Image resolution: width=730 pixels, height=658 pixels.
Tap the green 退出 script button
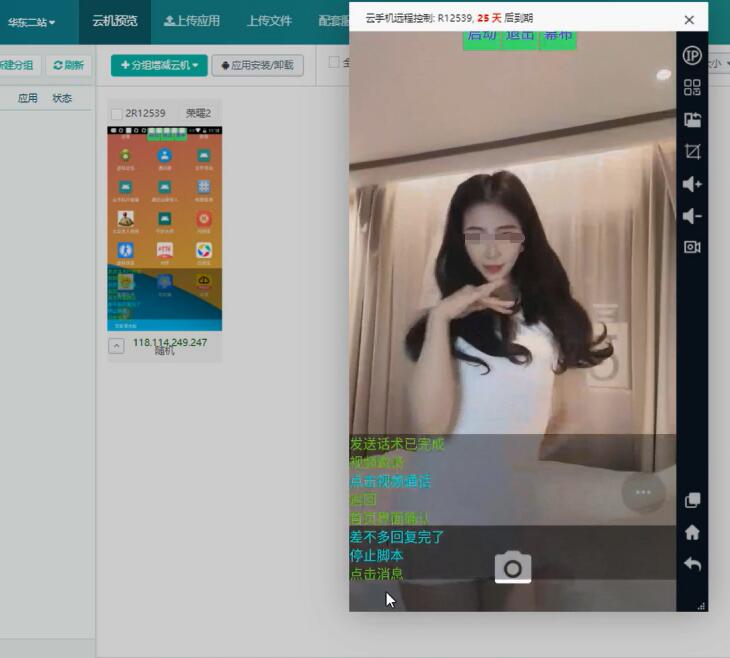coord(520,39)
